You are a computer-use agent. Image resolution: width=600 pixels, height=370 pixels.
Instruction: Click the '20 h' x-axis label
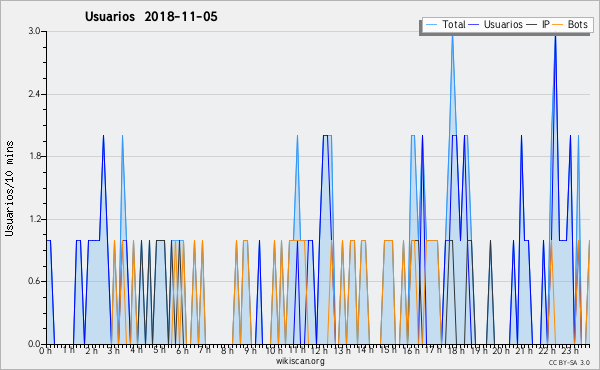pos(501,350)
